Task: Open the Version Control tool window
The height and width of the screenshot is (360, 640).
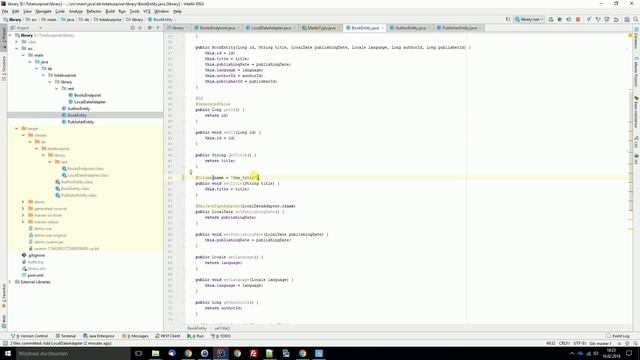Action: 29,336
